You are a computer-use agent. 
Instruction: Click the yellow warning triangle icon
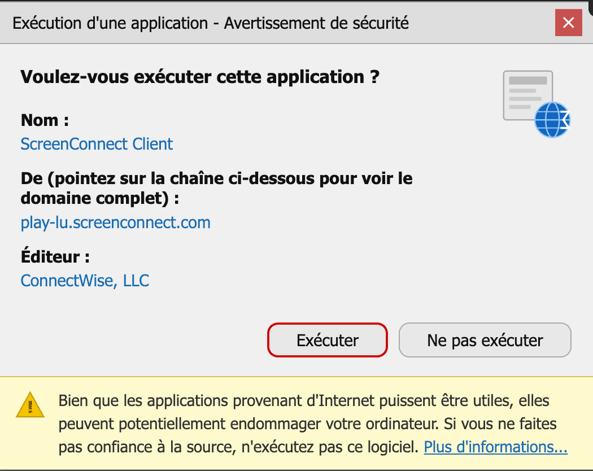coord(30,405)
